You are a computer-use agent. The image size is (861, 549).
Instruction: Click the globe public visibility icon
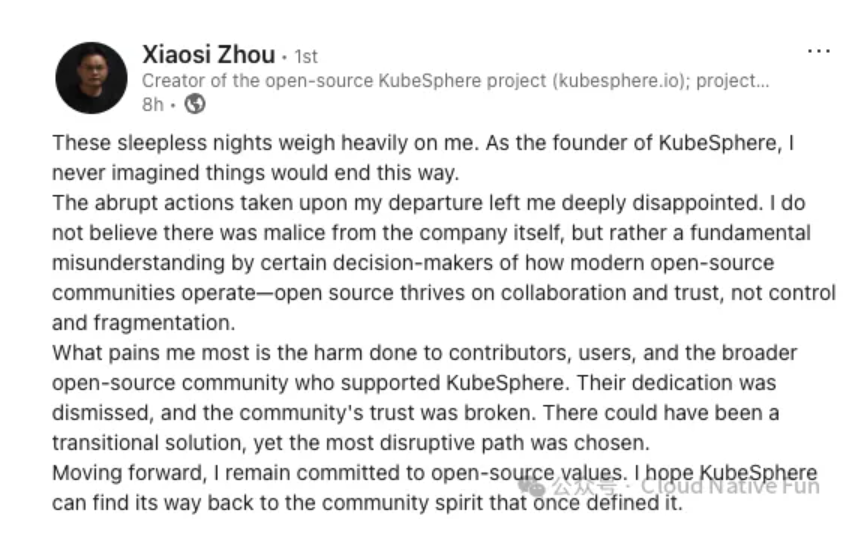click(196, 104)
